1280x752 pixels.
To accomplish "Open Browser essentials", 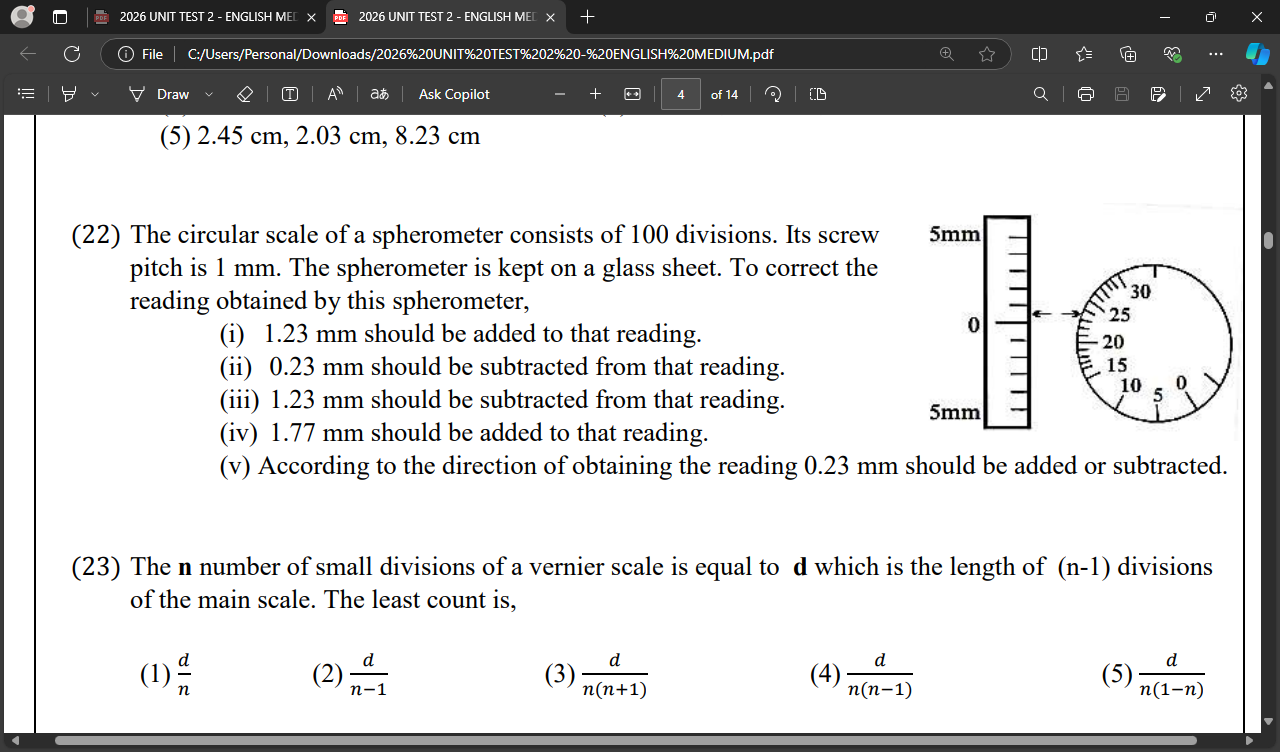I will pos(1172,54).
